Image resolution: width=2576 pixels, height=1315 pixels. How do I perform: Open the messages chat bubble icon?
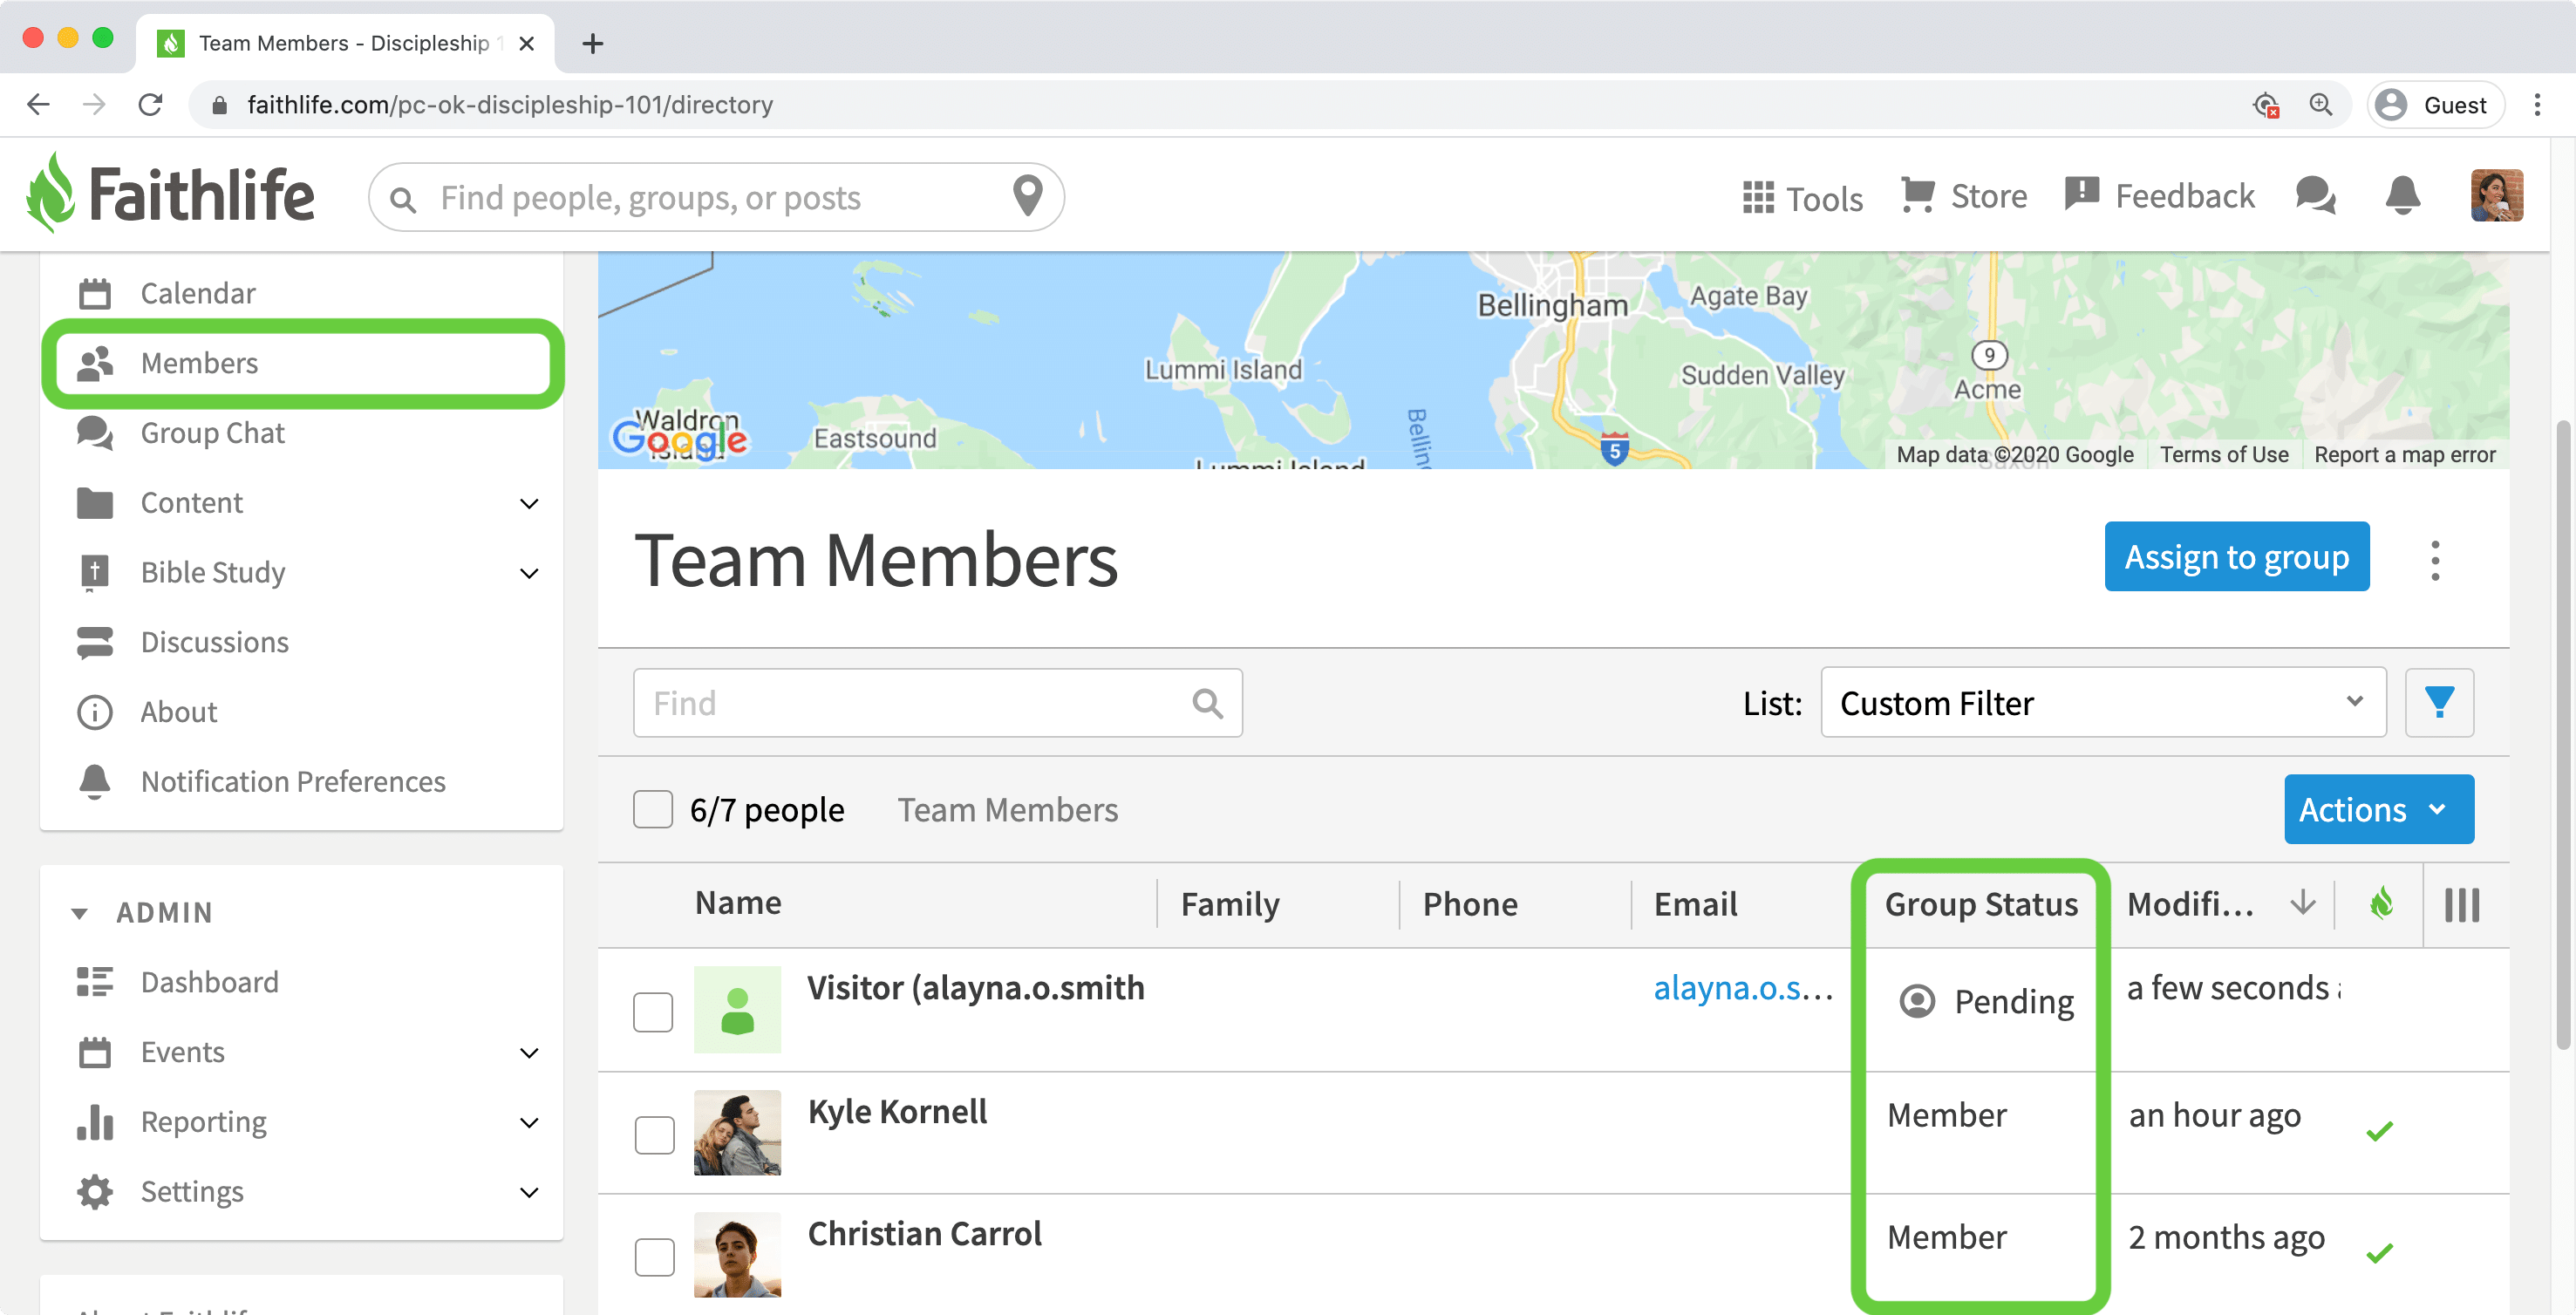(2315, 196)
